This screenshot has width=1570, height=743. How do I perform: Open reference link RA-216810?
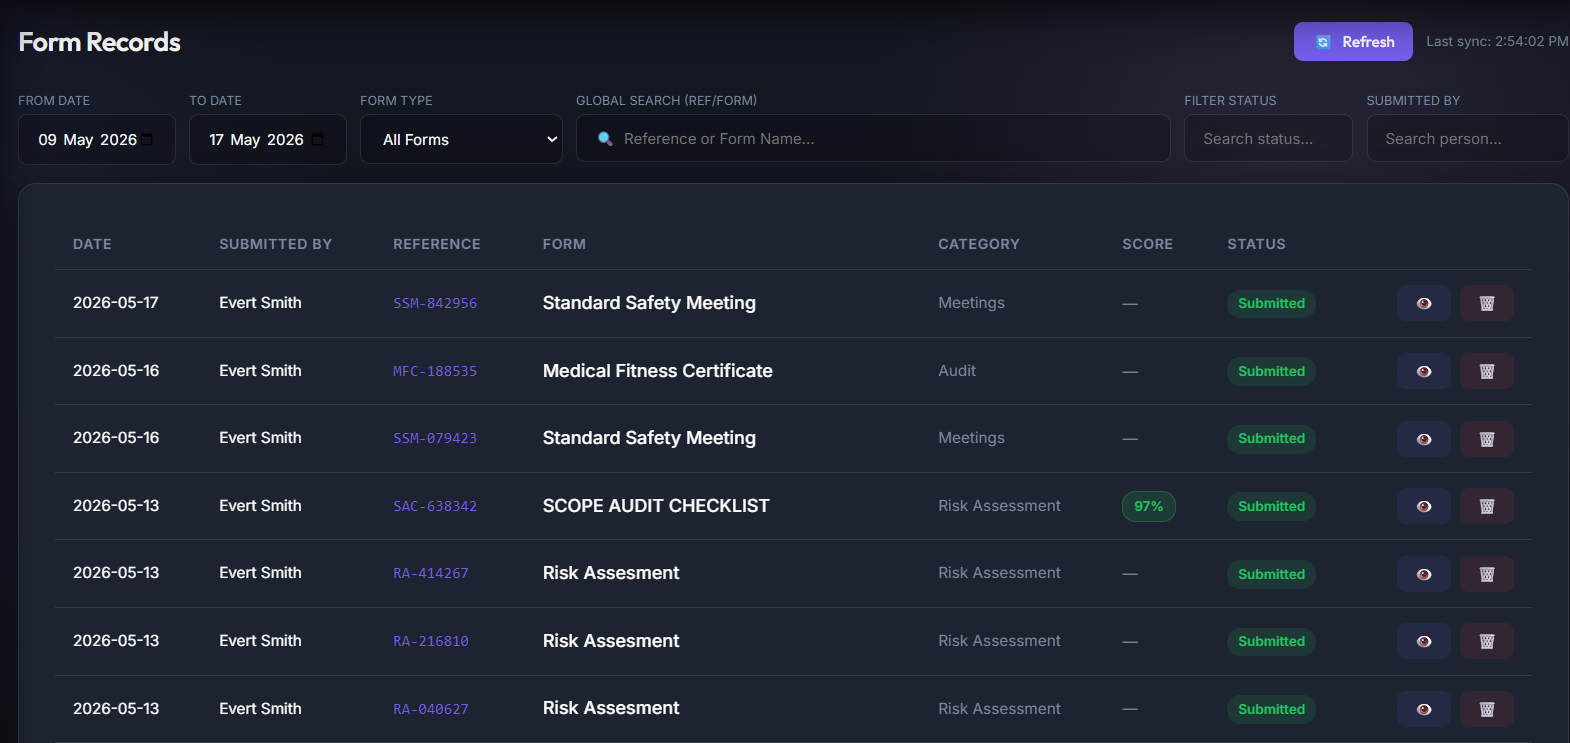tap(431, 641)
